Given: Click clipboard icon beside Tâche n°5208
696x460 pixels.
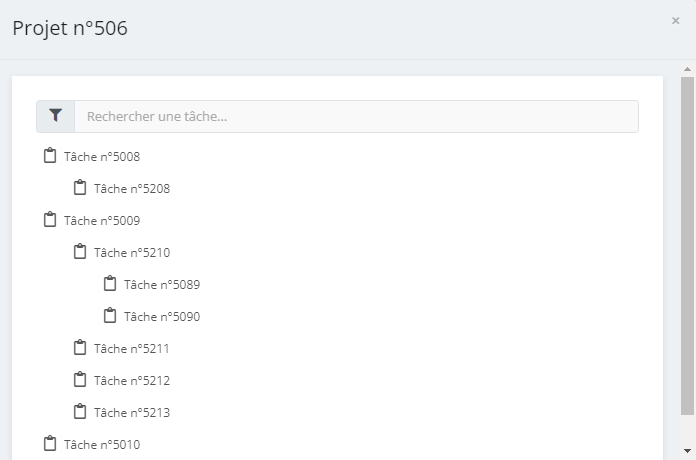Looking at the screenshot, I should (80, 188).
